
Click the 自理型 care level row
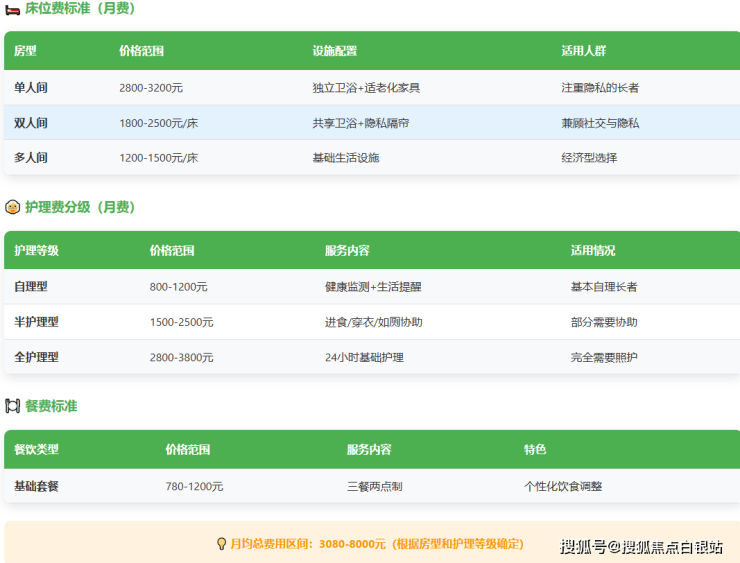coord(31,287)
